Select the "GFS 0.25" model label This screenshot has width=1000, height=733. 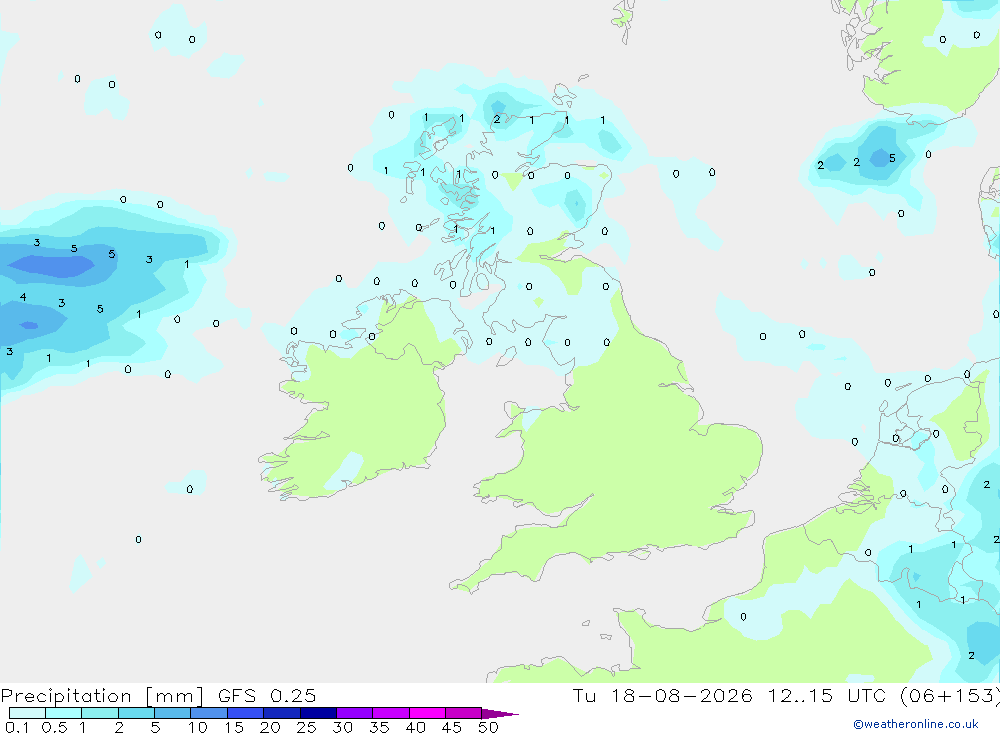pos(267,695)
